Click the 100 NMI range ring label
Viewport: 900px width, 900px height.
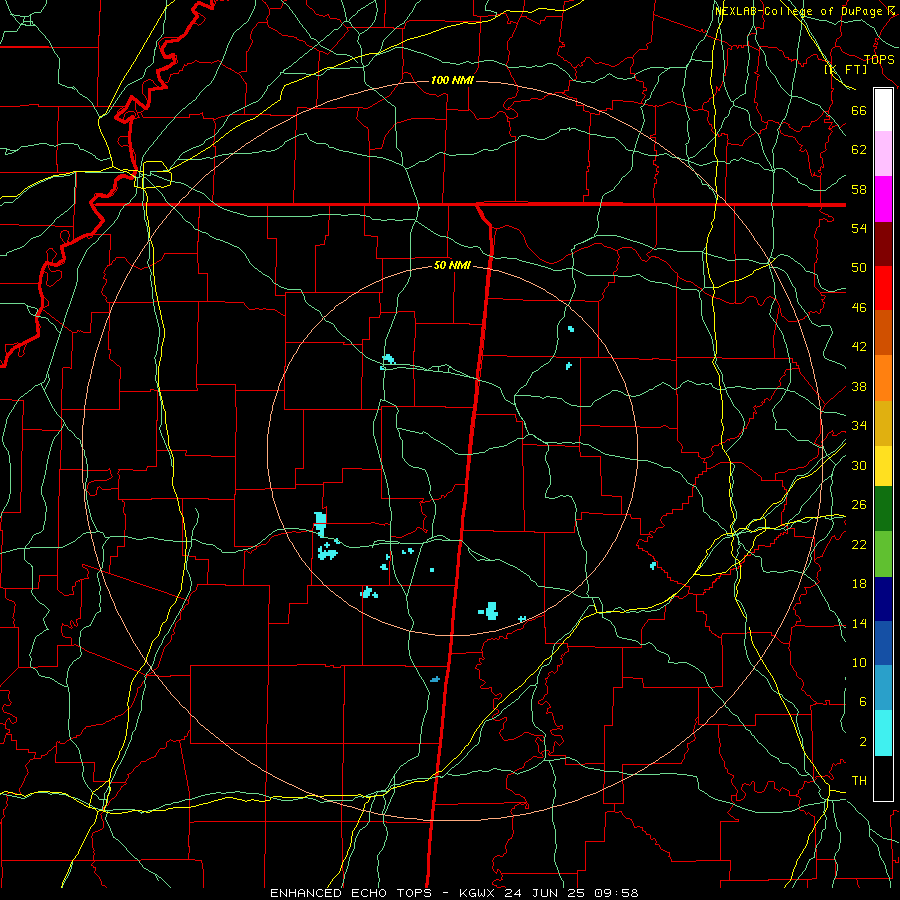coord(452,80)
